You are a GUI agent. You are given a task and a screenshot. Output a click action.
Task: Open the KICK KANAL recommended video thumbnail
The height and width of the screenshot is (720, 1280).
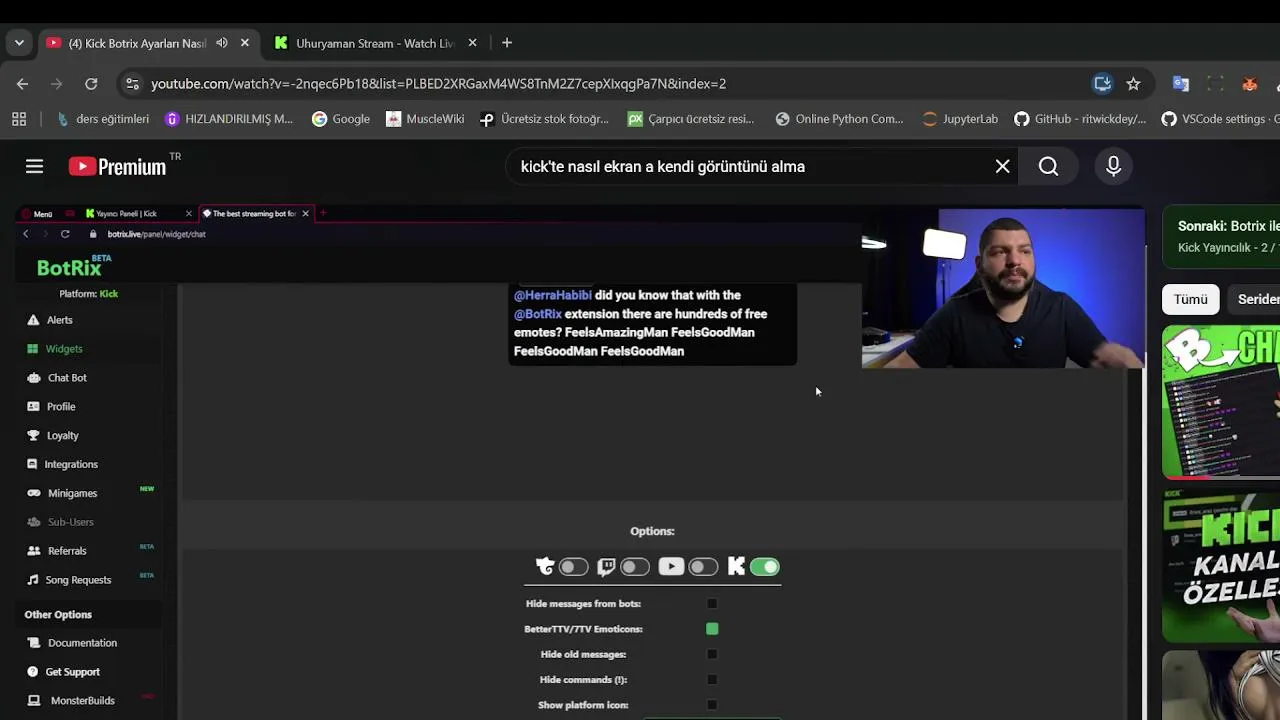(x=1221, y=567)
